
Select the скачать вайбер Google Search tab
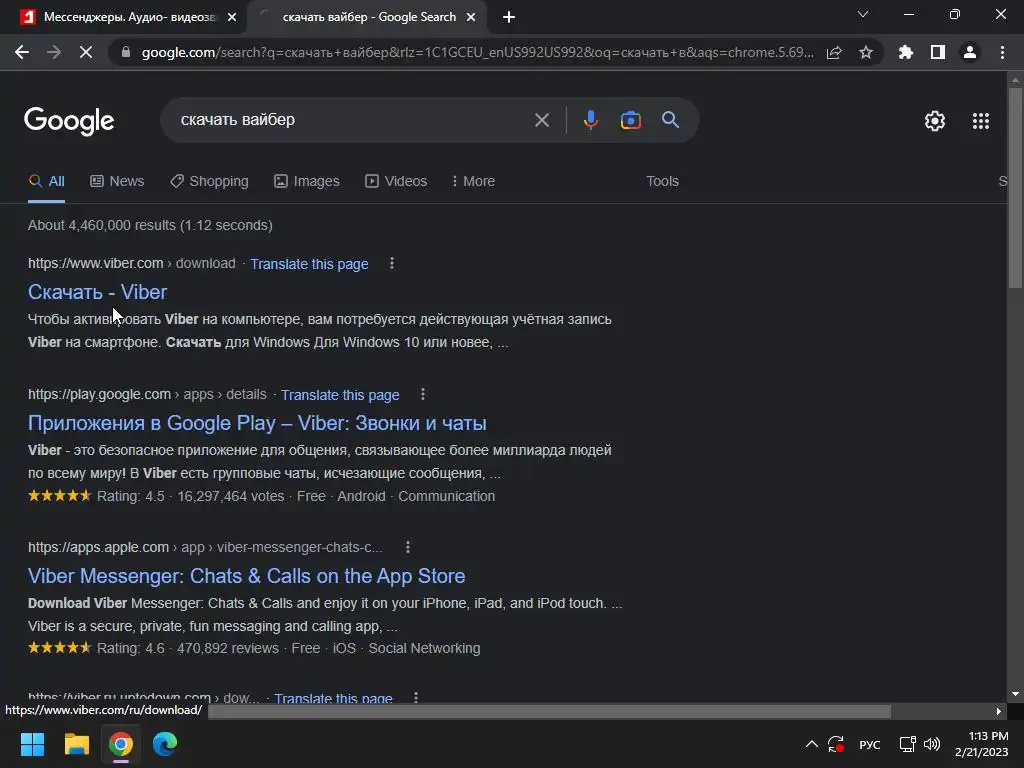pos(368,17)
